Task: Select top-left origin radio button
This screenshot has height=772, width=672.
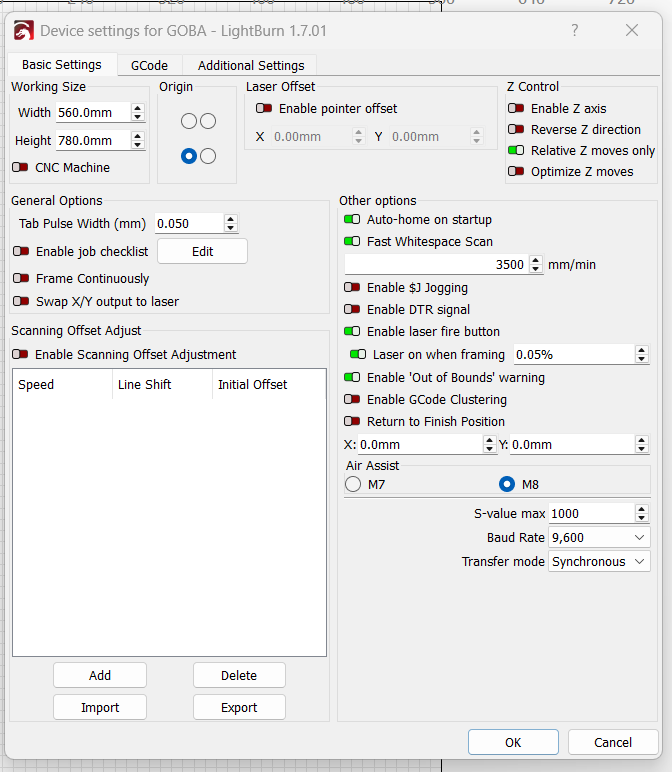Action: (x=189, y=121)
